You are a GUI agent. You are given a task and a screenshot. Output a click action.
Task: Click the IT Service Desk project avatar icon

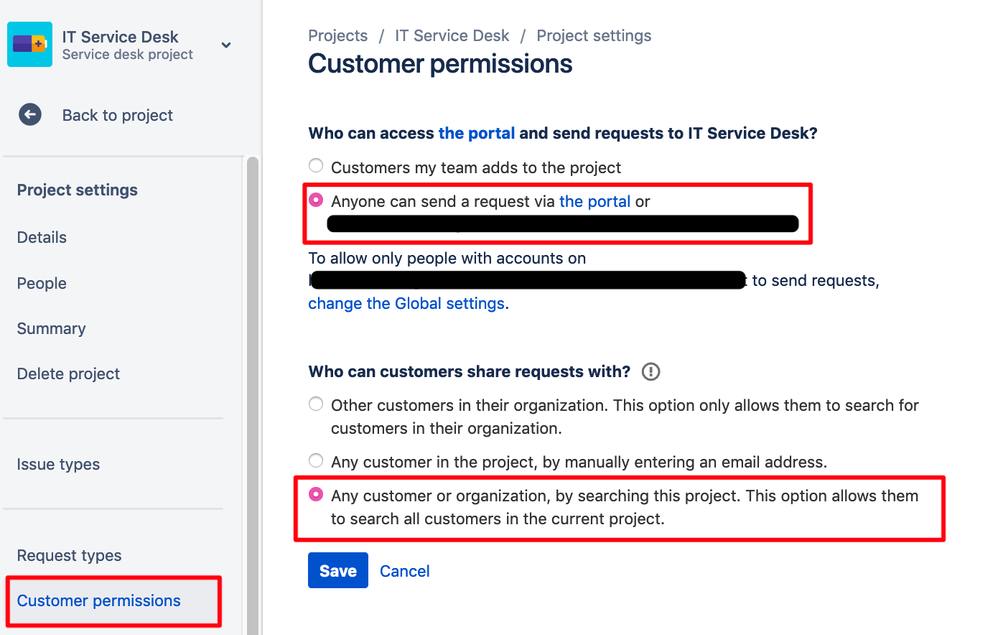29,44
